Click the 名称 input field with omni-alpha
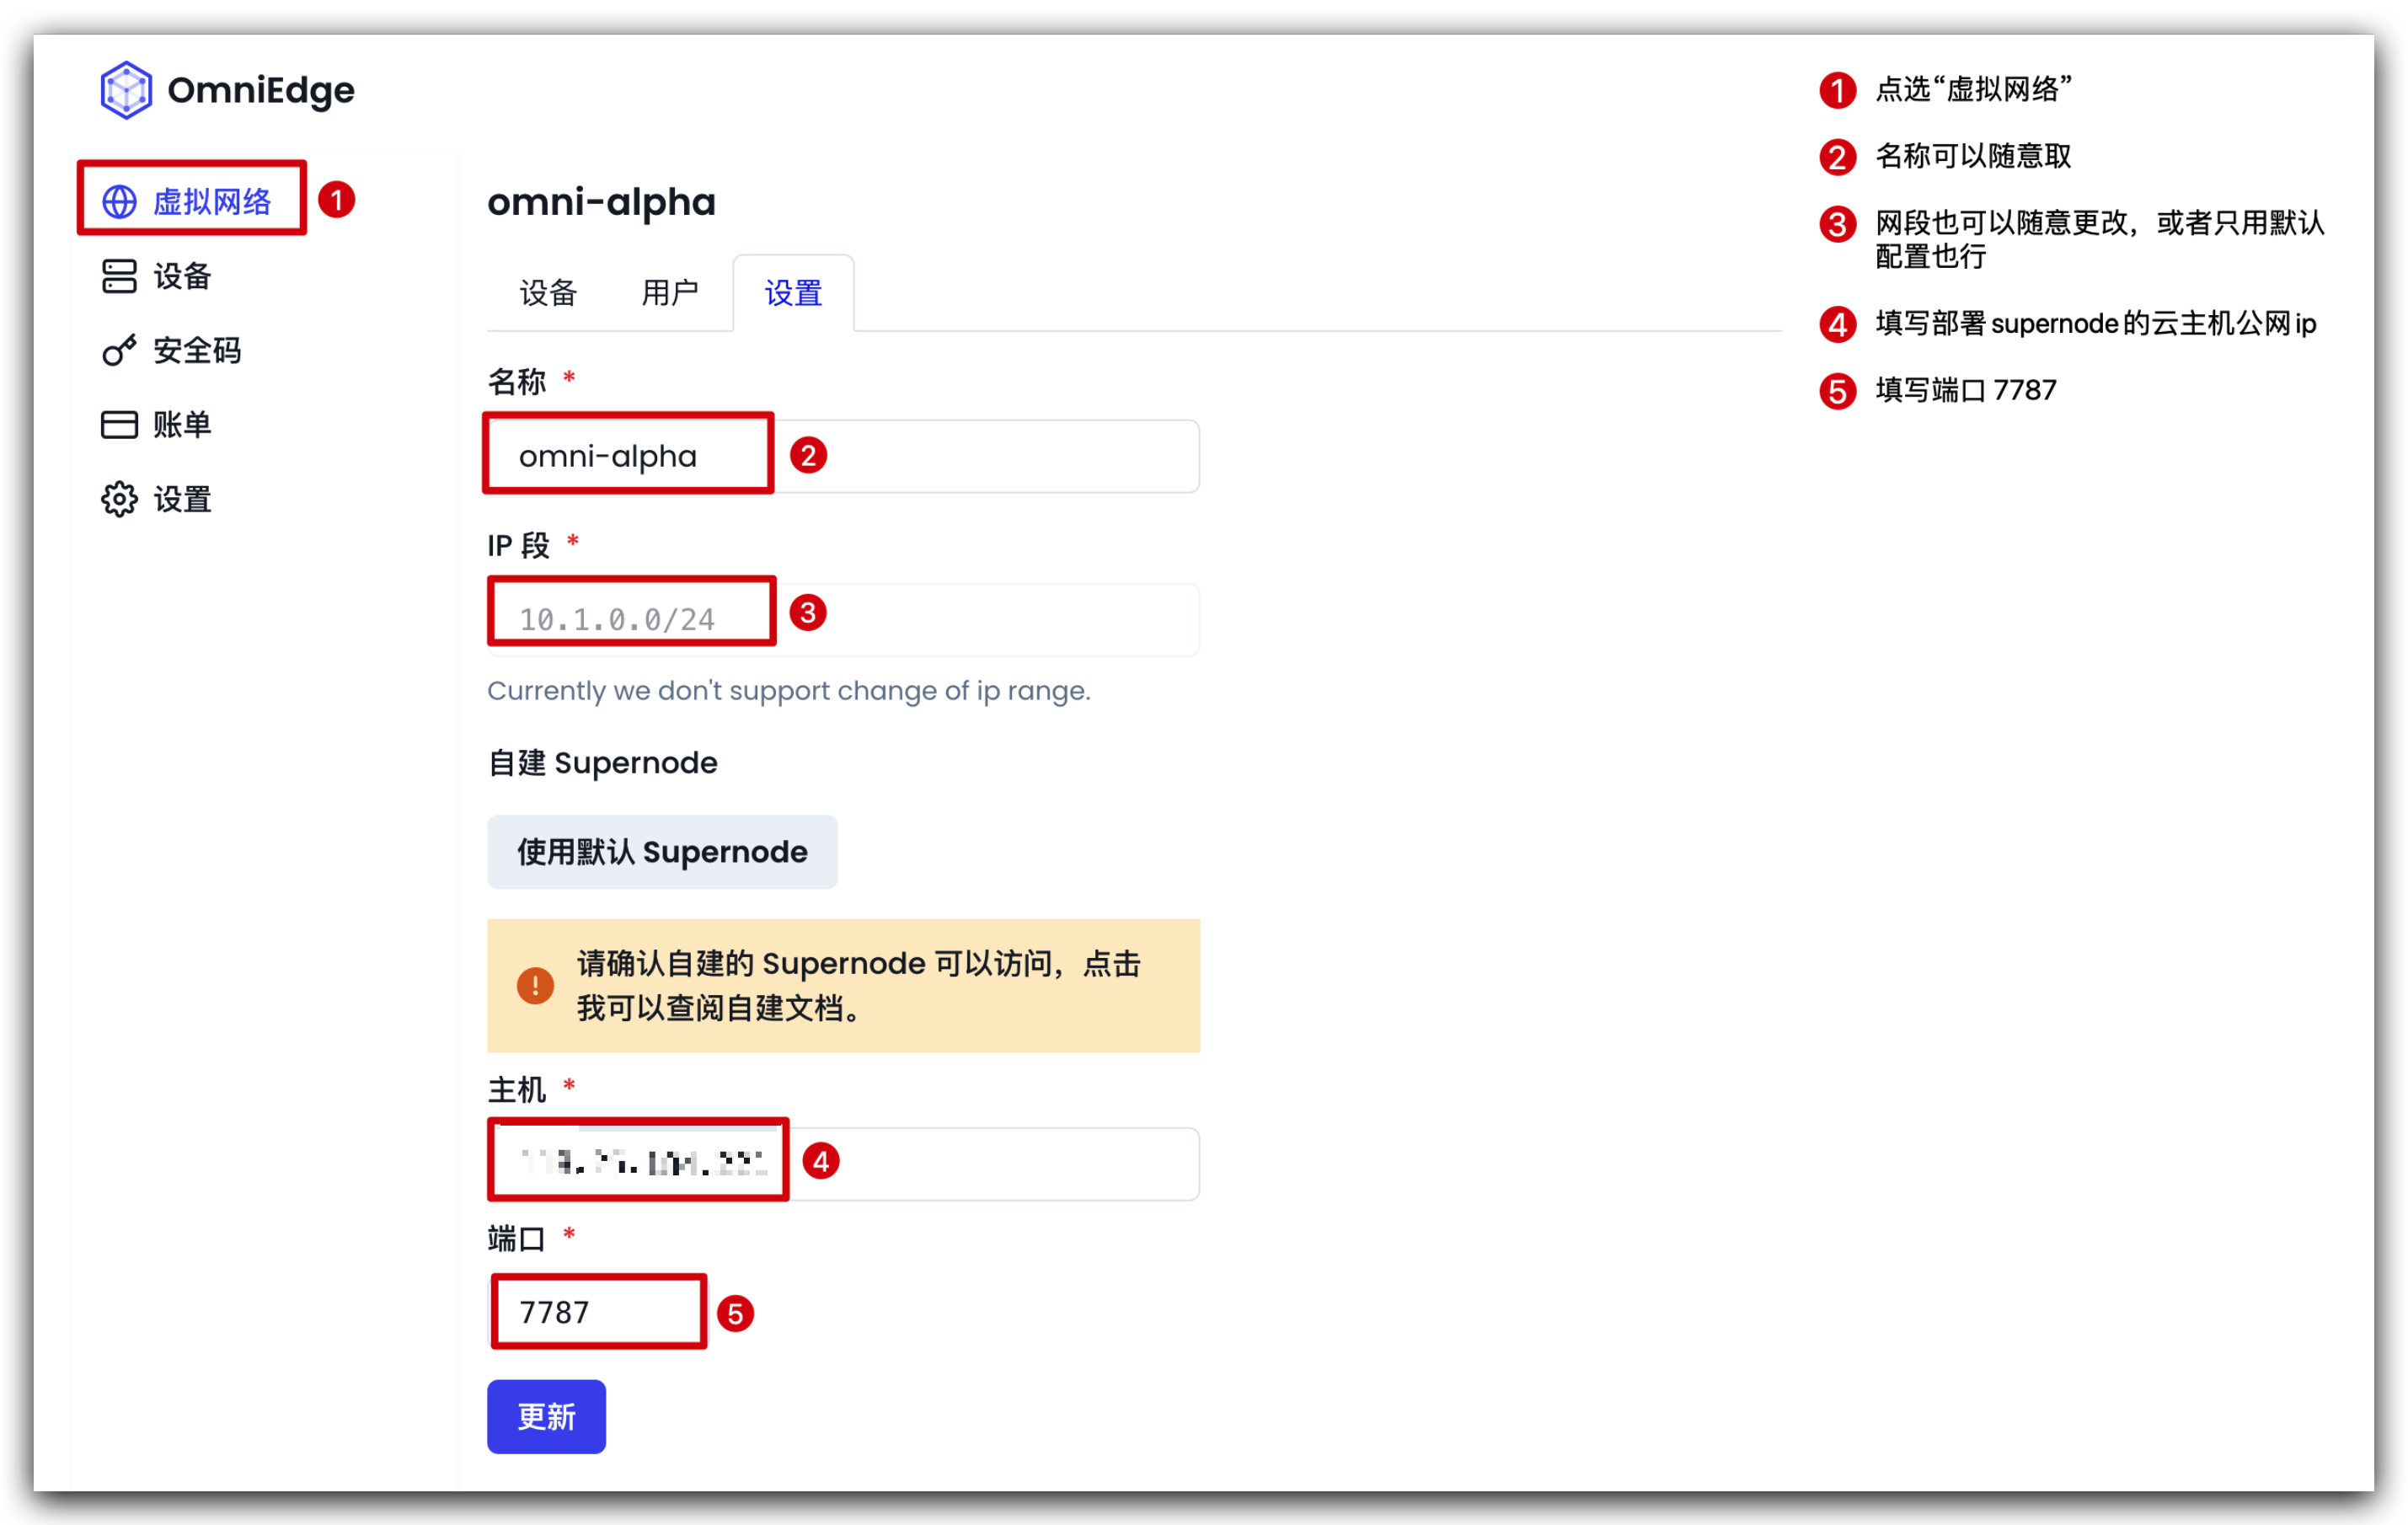This screenshot has width=2408, height=1525. point(843,456)
